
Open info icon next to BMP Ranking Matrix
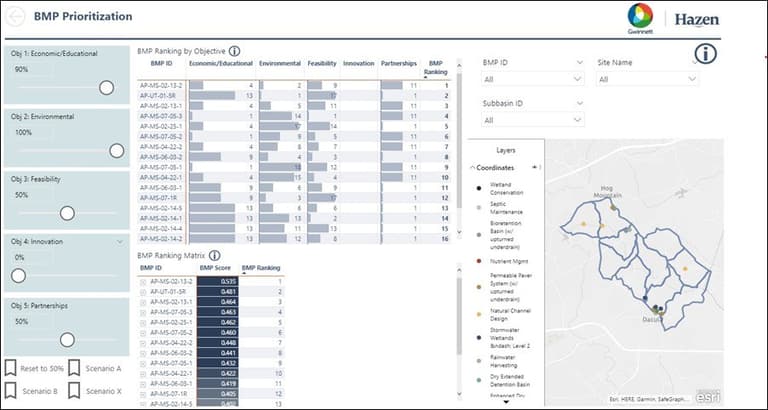[214, 255]
